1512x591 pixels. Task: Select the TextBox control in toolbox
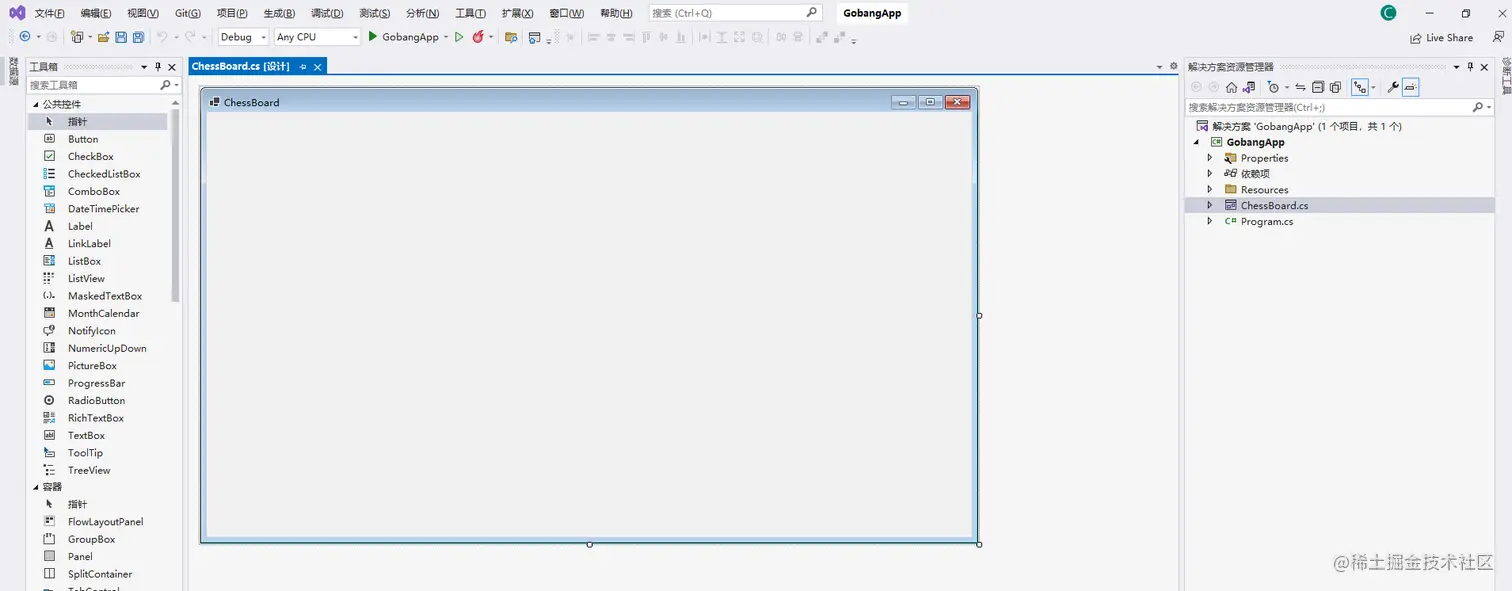(x=86, y=436)
